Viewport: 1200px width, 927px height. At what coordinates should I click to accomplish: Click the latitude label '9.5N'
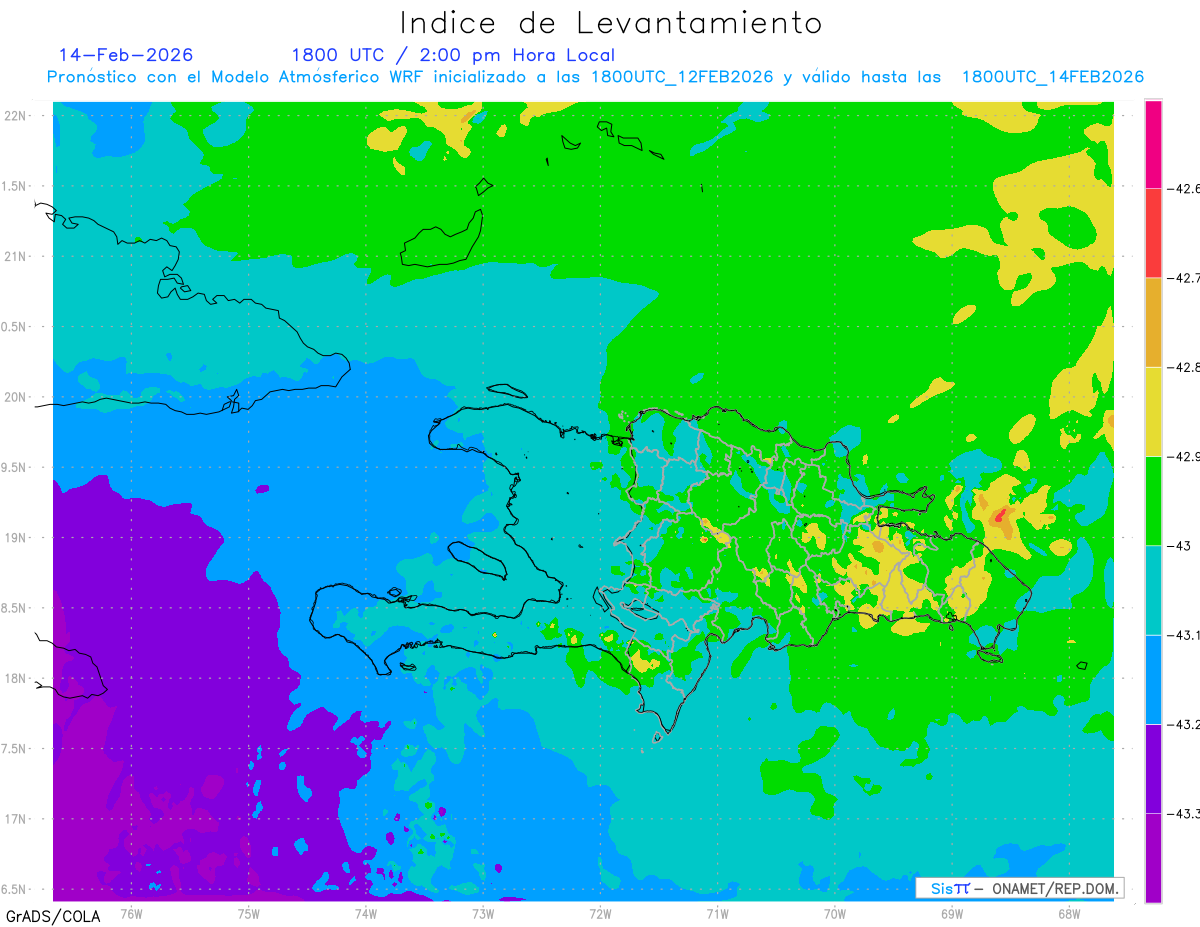pos(15,467)
